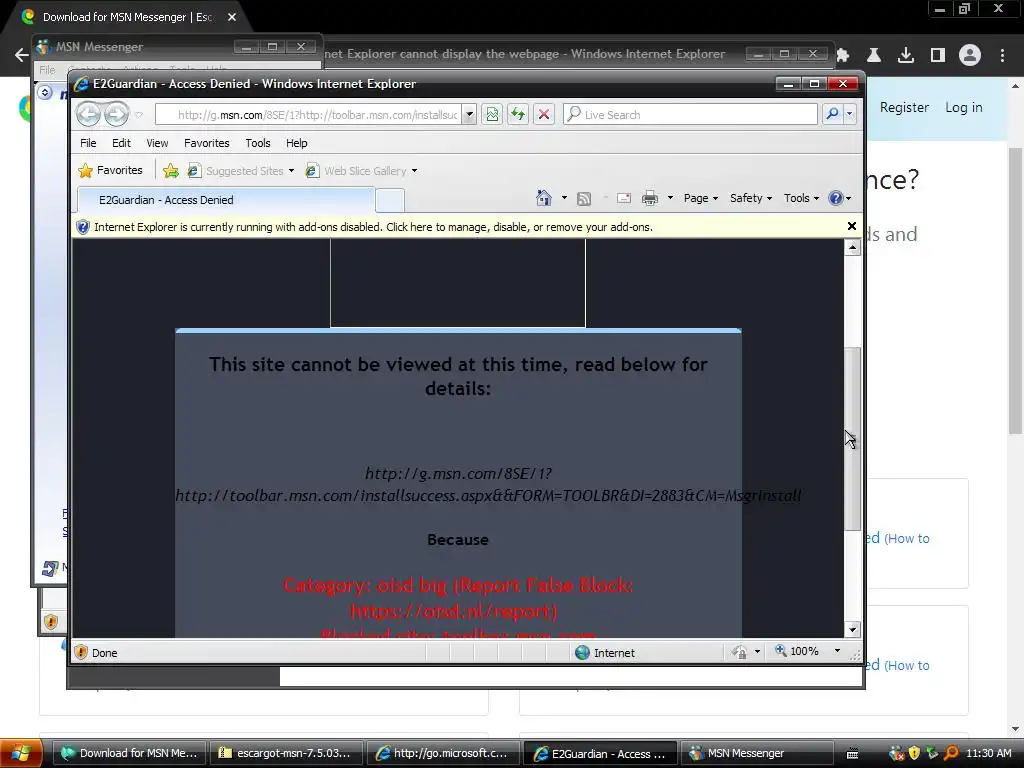The image size is (1024, 768).
Task: Click the information bar shield icon
Action: click(x=83, y=227)
